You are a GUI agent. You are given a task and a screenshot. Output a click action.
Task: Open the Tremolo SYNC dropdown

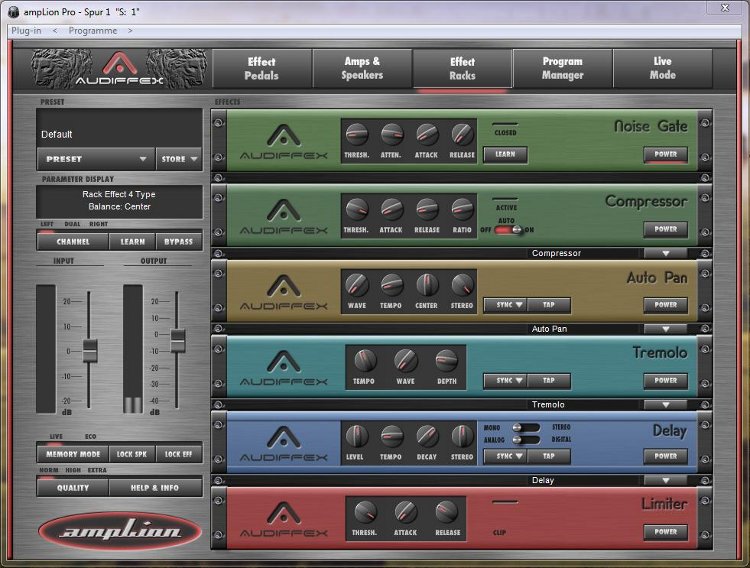(506, 380)
